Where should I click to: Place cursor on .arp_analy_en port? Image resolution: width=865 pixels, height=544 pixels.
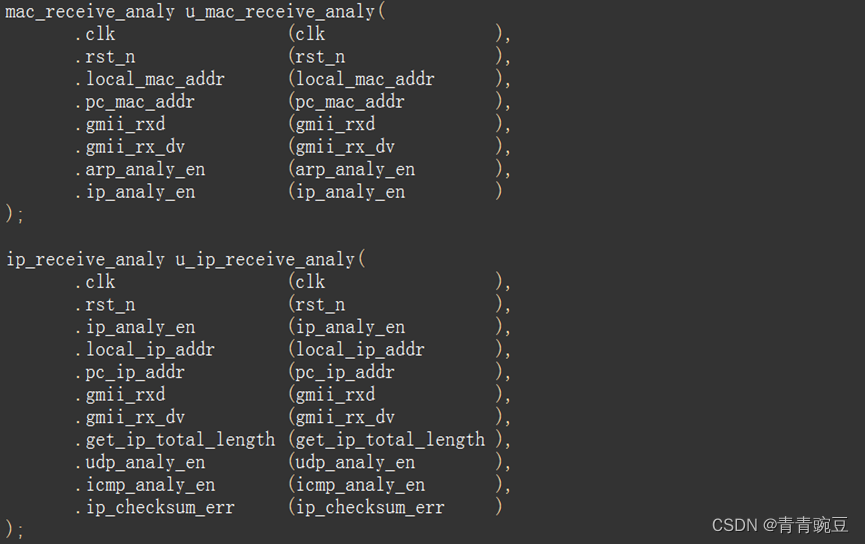coord(140,169)
